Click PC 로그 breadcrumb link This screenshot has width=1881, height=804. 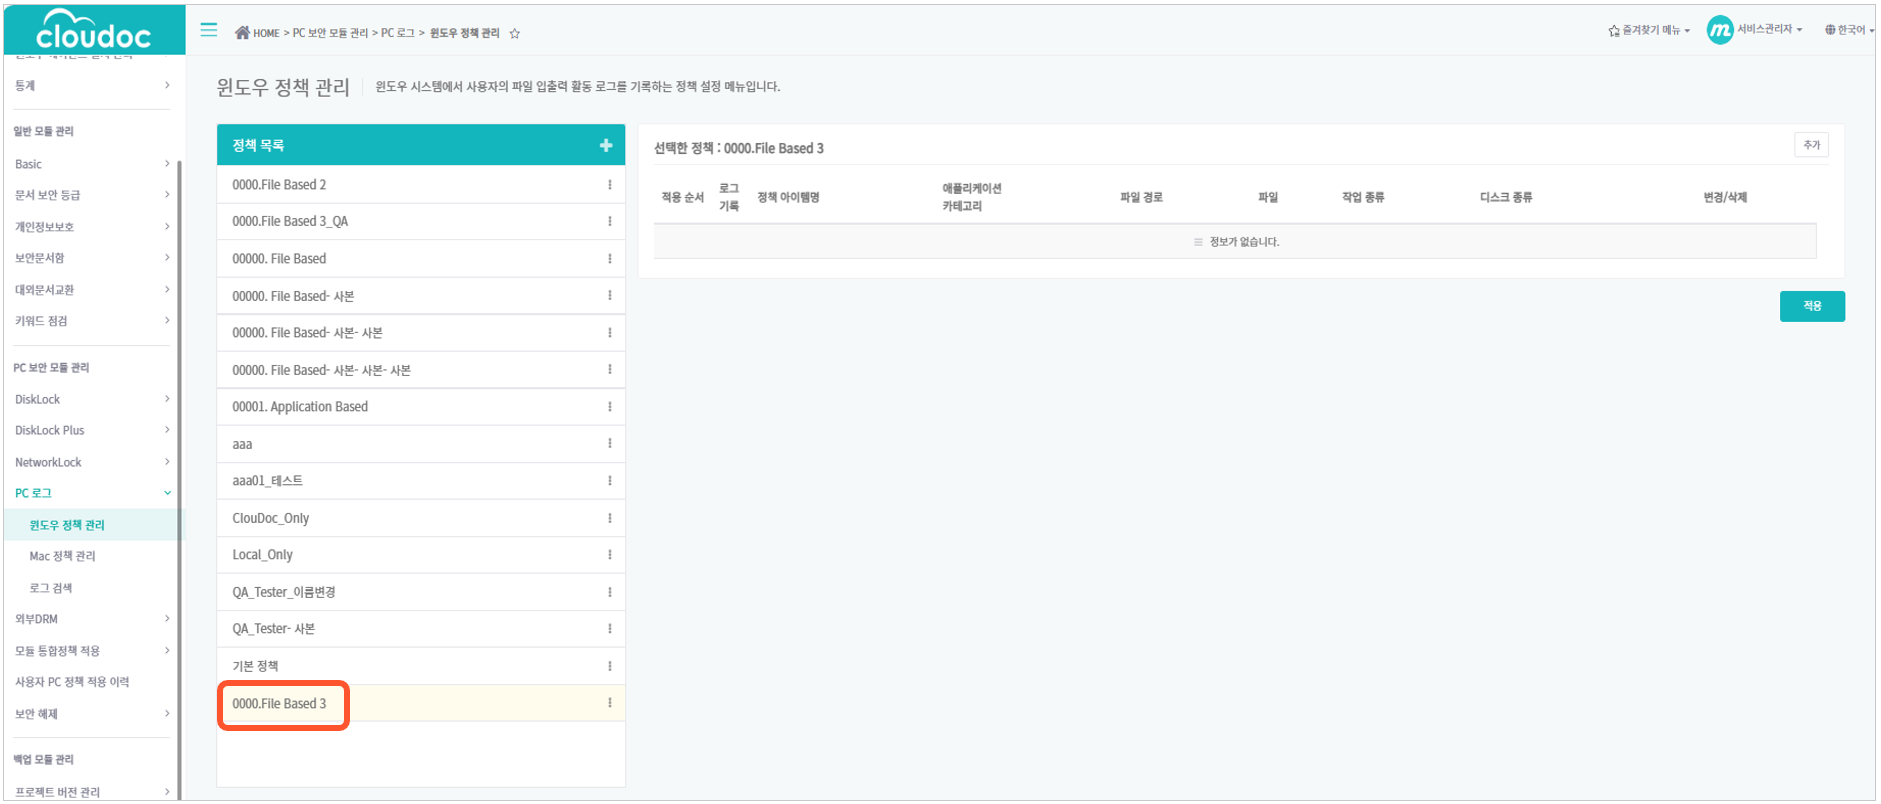(397, 33)
